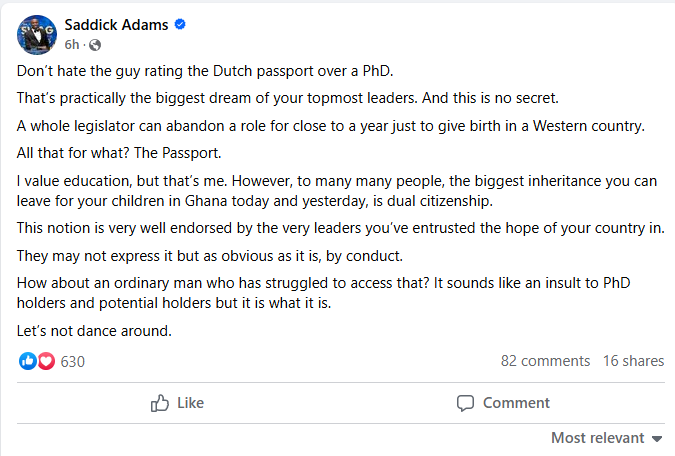Click the public audience globe icon
Viewport: 675px width, 456px height.
point(94,45)
